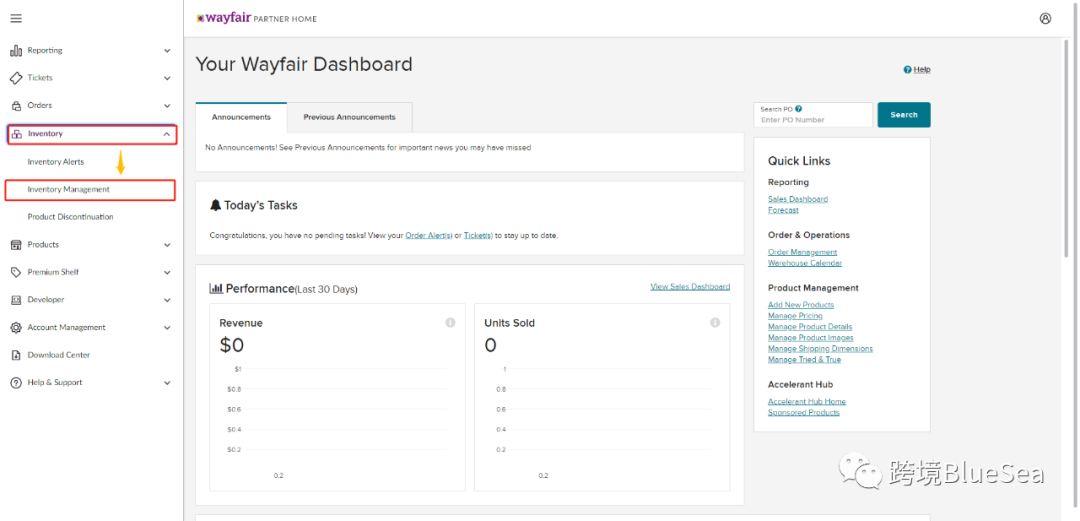Click the Revenue $0 value
The image size is (1080, 521).
(x=231, y=345)
